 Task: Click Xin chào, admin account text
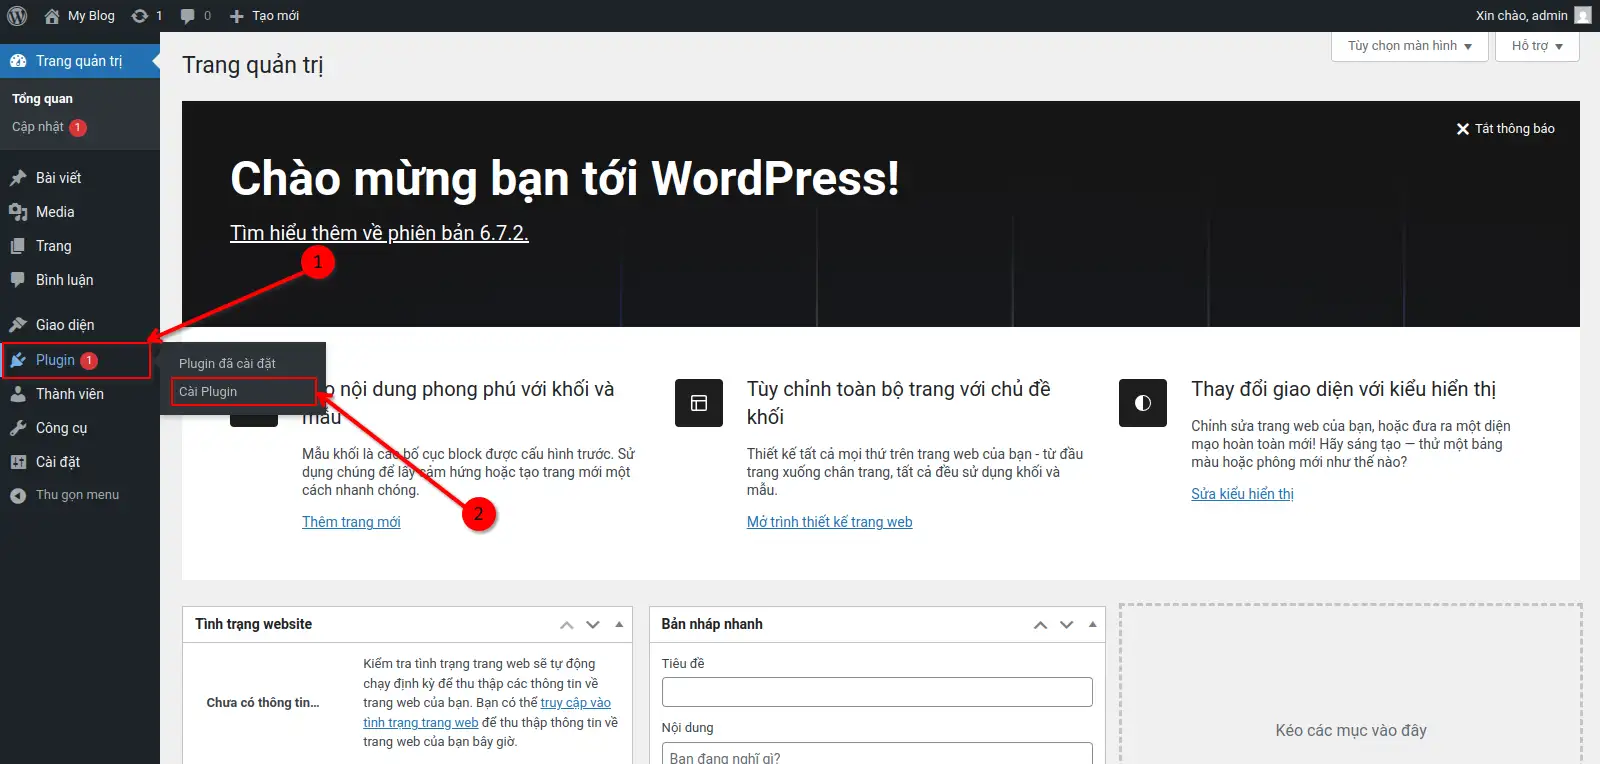point(1521,16)
